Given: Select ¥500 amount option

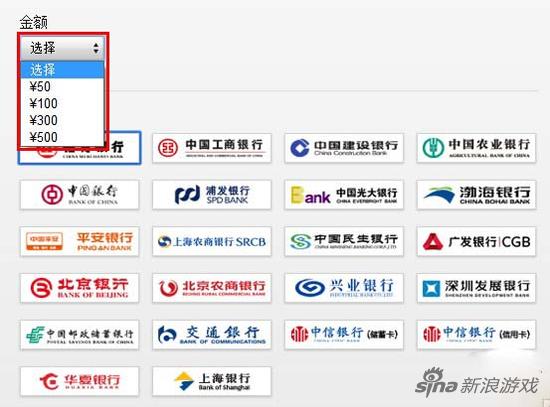Looking at the screenshot, I should 62,137.
